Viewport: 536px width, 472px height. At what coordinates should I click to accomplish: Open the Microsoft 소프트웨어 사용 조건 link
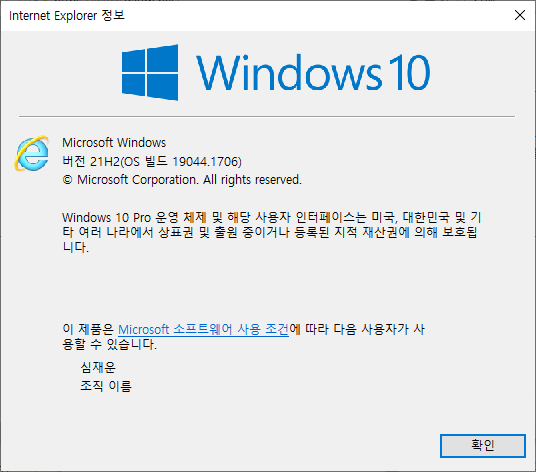pyautogui.click(x=203, y=329)
